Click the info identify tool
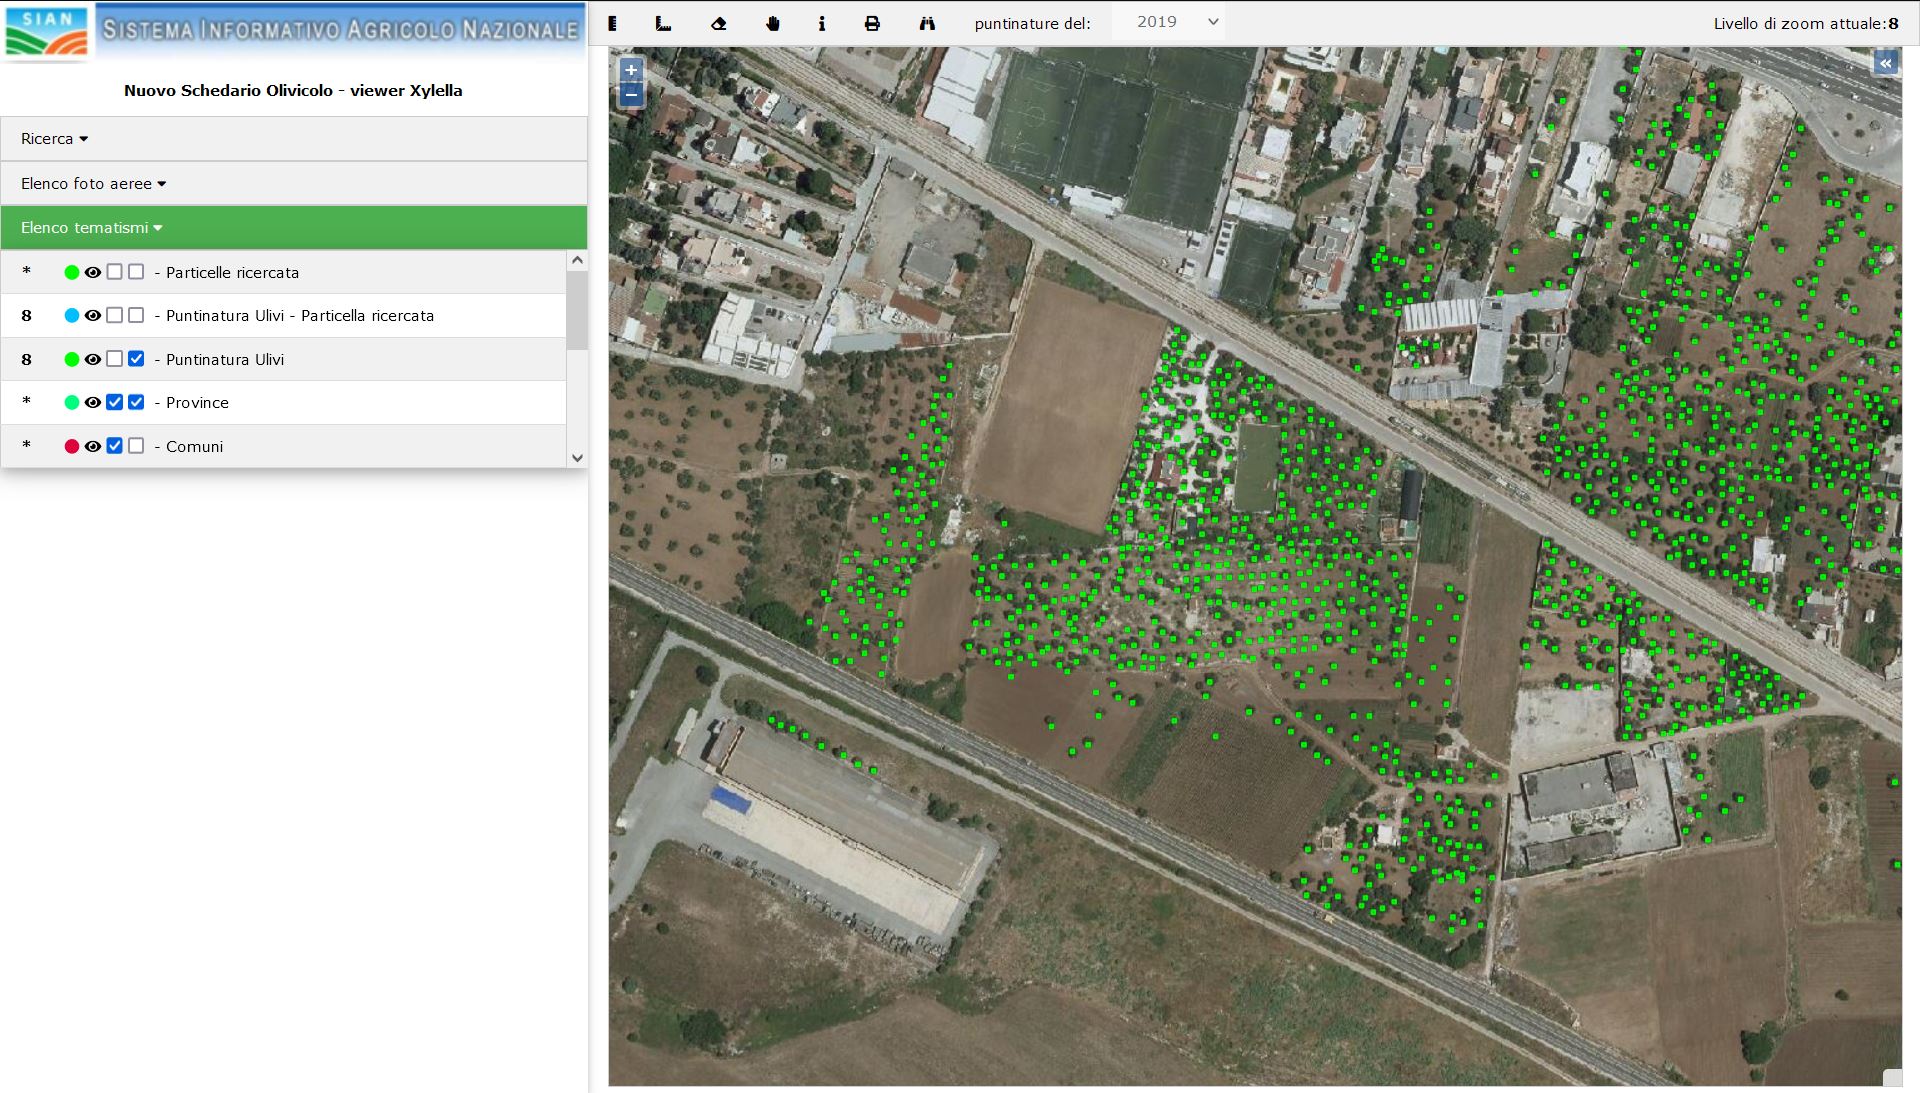Screen dimensions: 1920x1093 pyautogui.click(x=821, y=23)
